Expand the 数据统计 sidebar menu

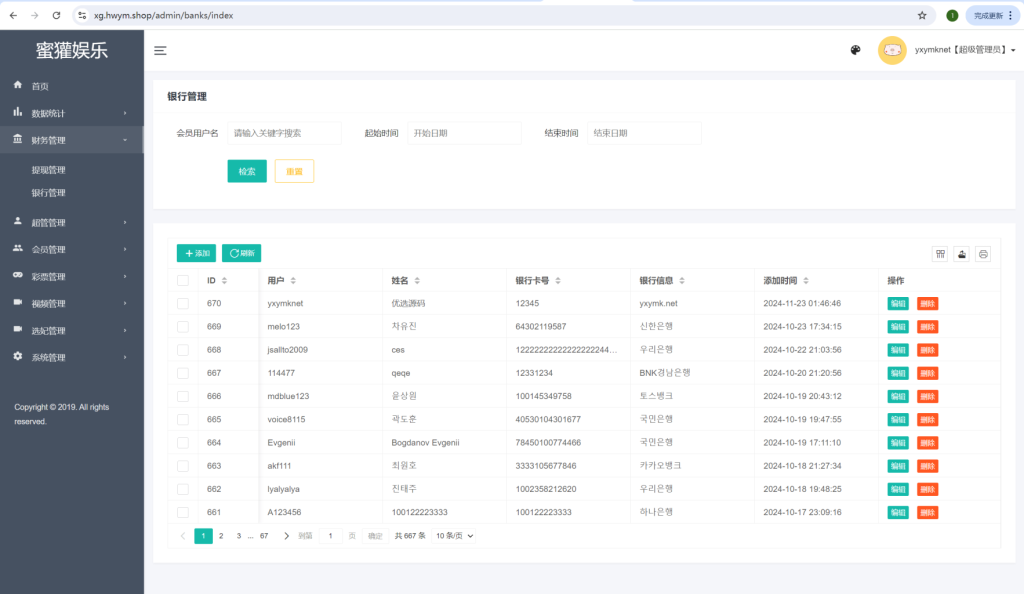(72, 113)
